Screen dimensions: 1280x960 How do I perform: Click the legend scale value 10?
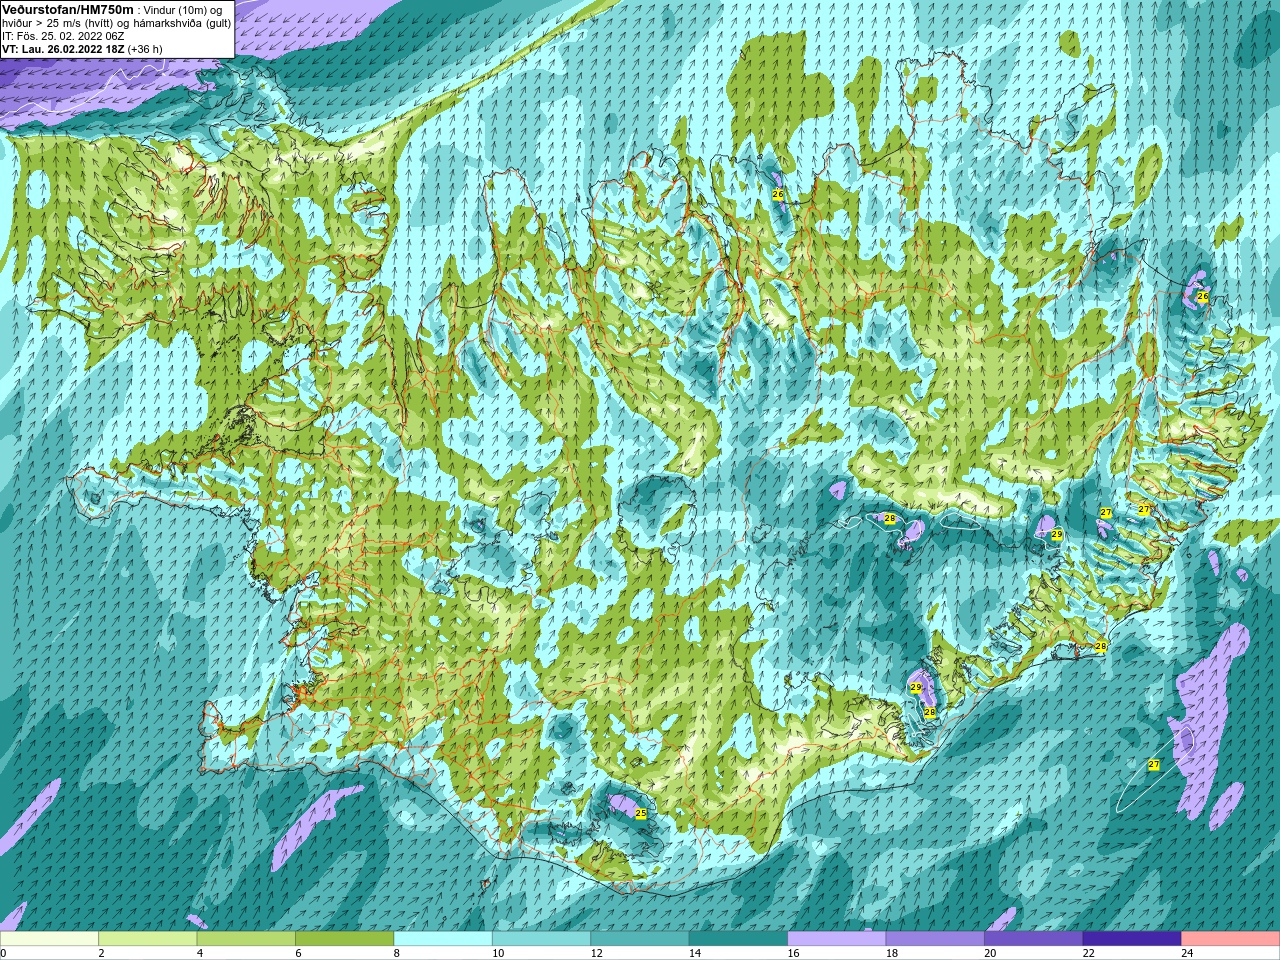pos(498,953)
